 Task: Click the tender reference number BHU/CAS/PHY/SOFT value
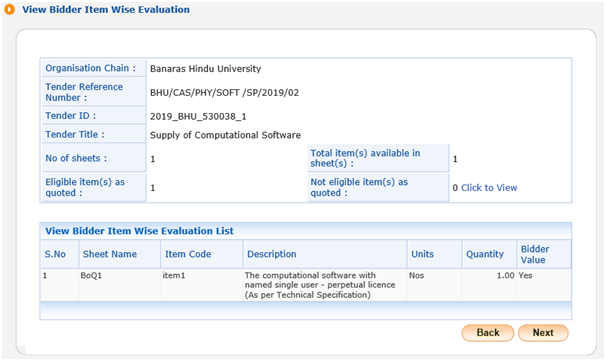pos(225,93)
